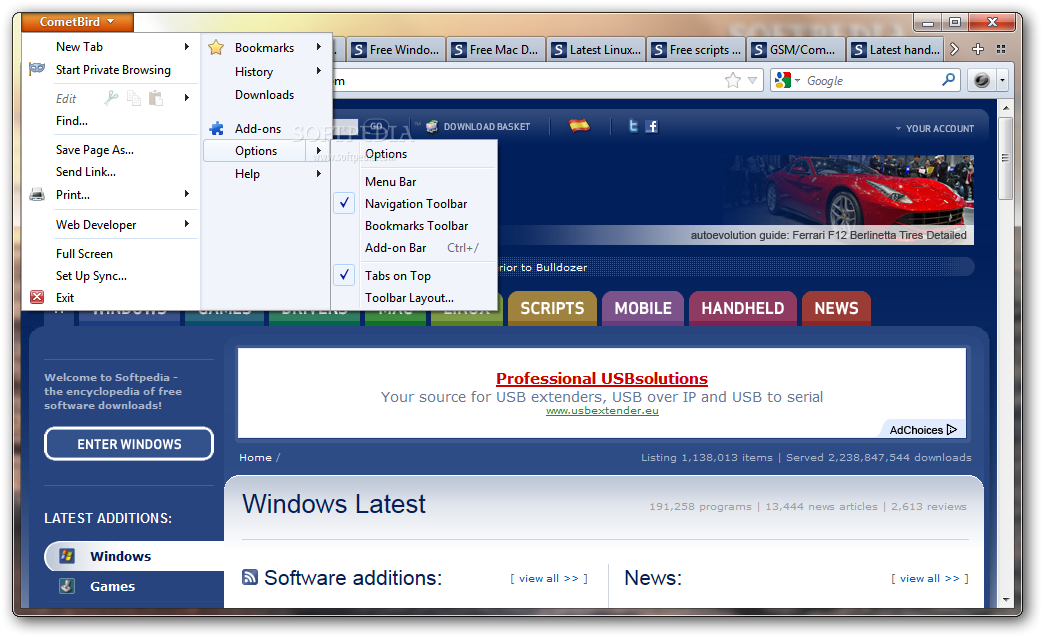The image size is (1043, 637).
Task: Click the Facebook icon on Softpedia header
Action: point(651,126)
